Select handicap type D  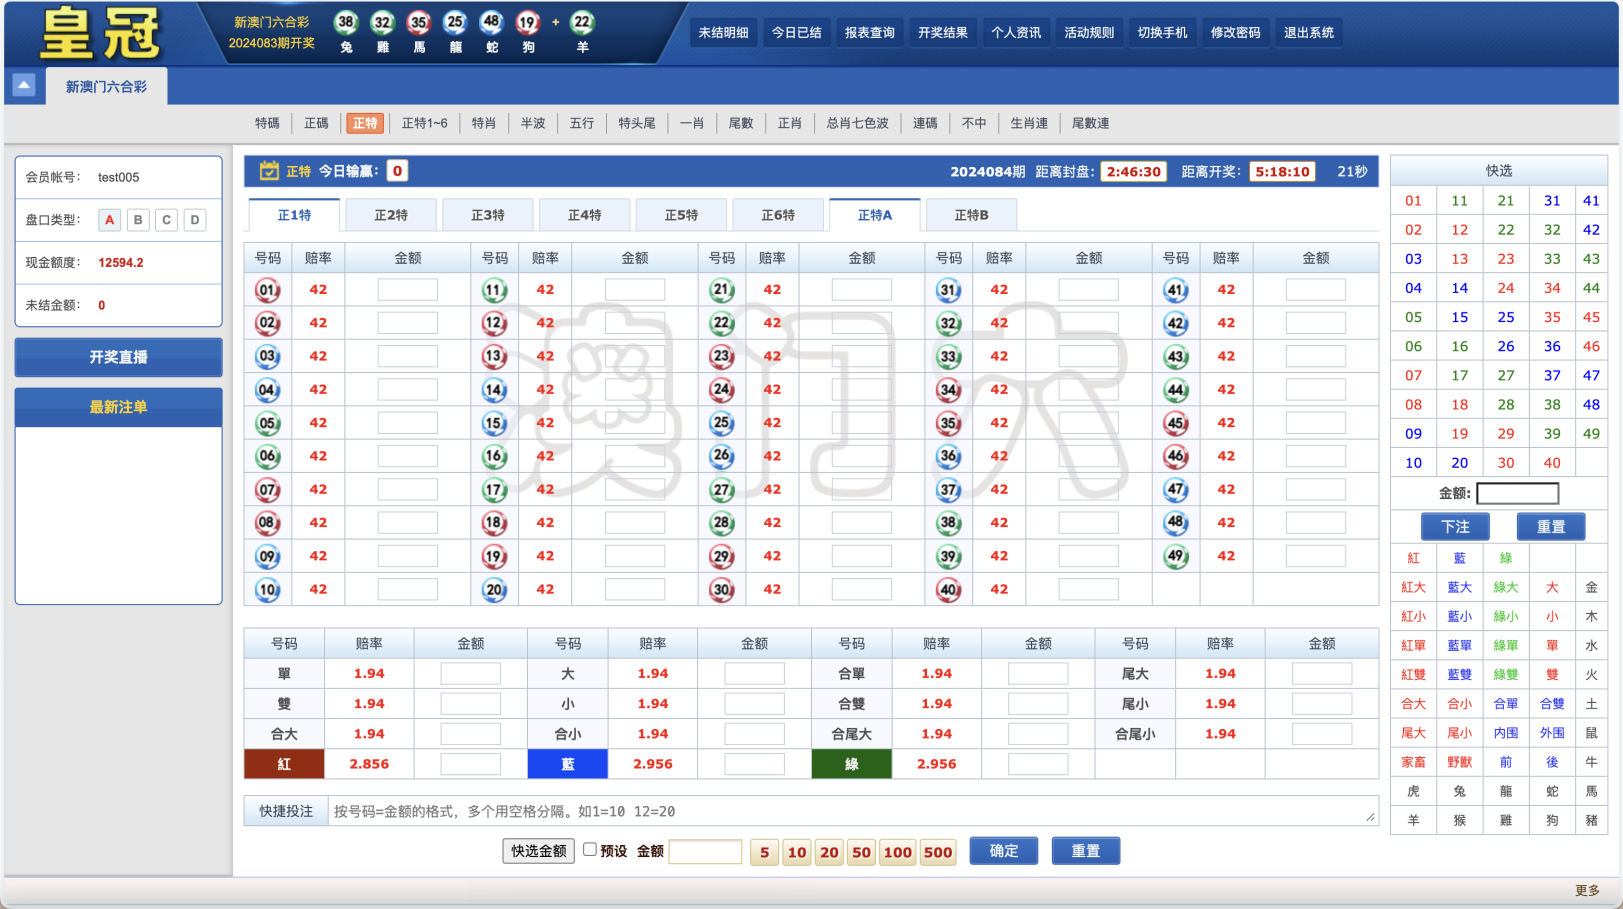(194, 219)
